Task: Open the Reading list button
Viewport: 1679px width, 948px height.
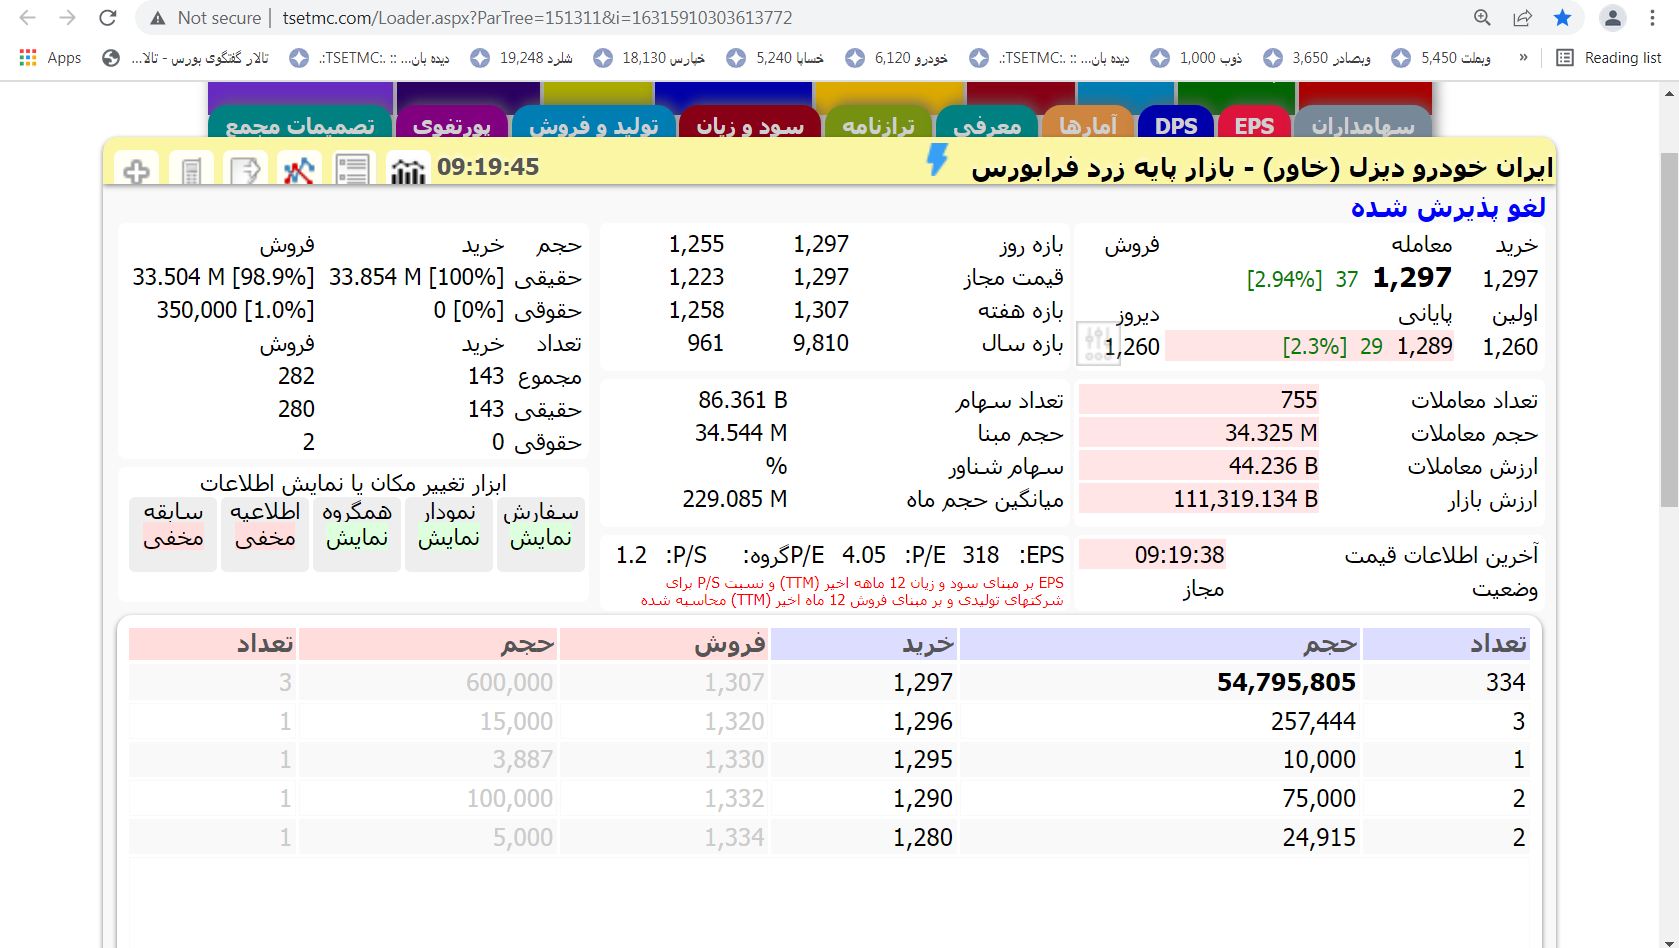Action: [1609, 58]
